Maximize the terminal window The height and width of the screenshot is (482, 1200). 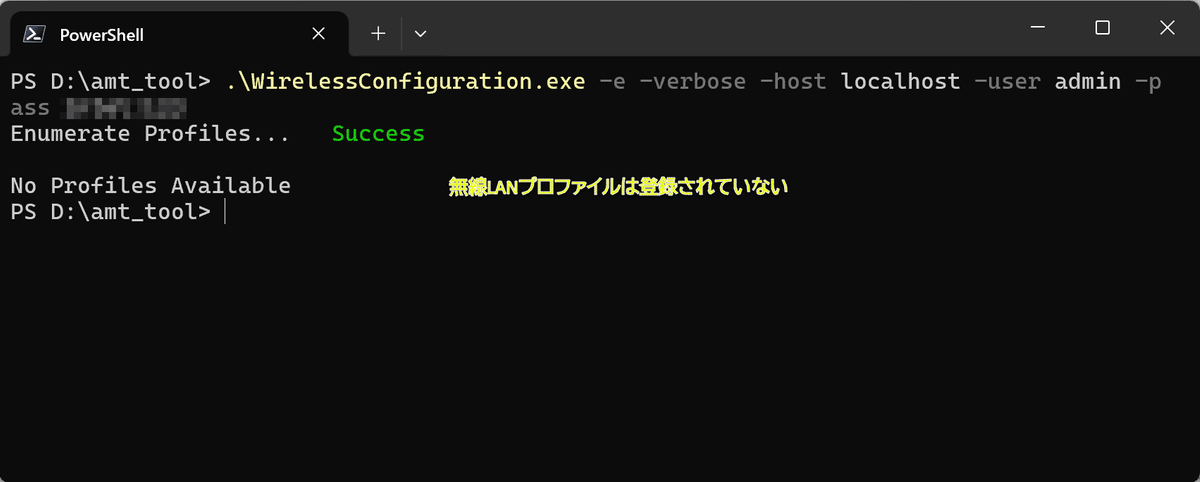pyautogui.click(x=1102, y=28)
